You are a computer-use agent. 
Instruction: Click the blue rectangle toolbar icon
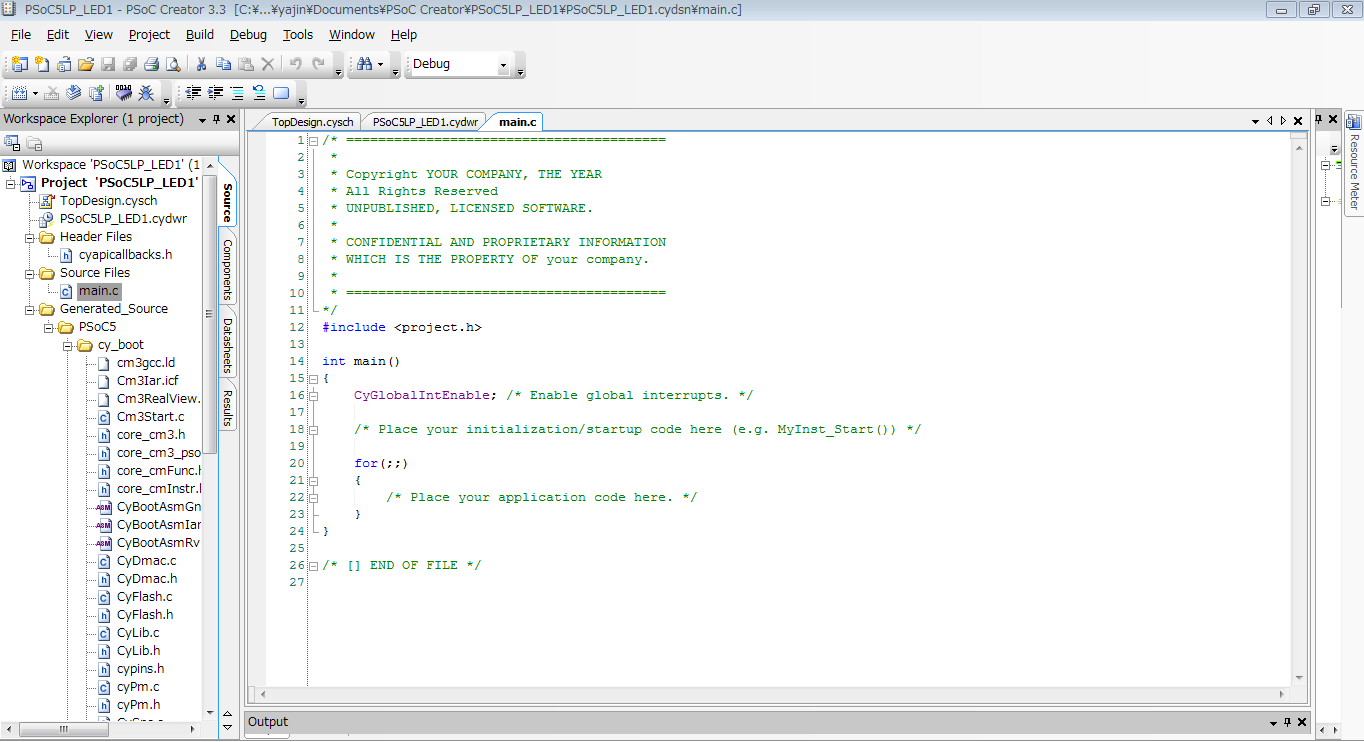(281, 93)
